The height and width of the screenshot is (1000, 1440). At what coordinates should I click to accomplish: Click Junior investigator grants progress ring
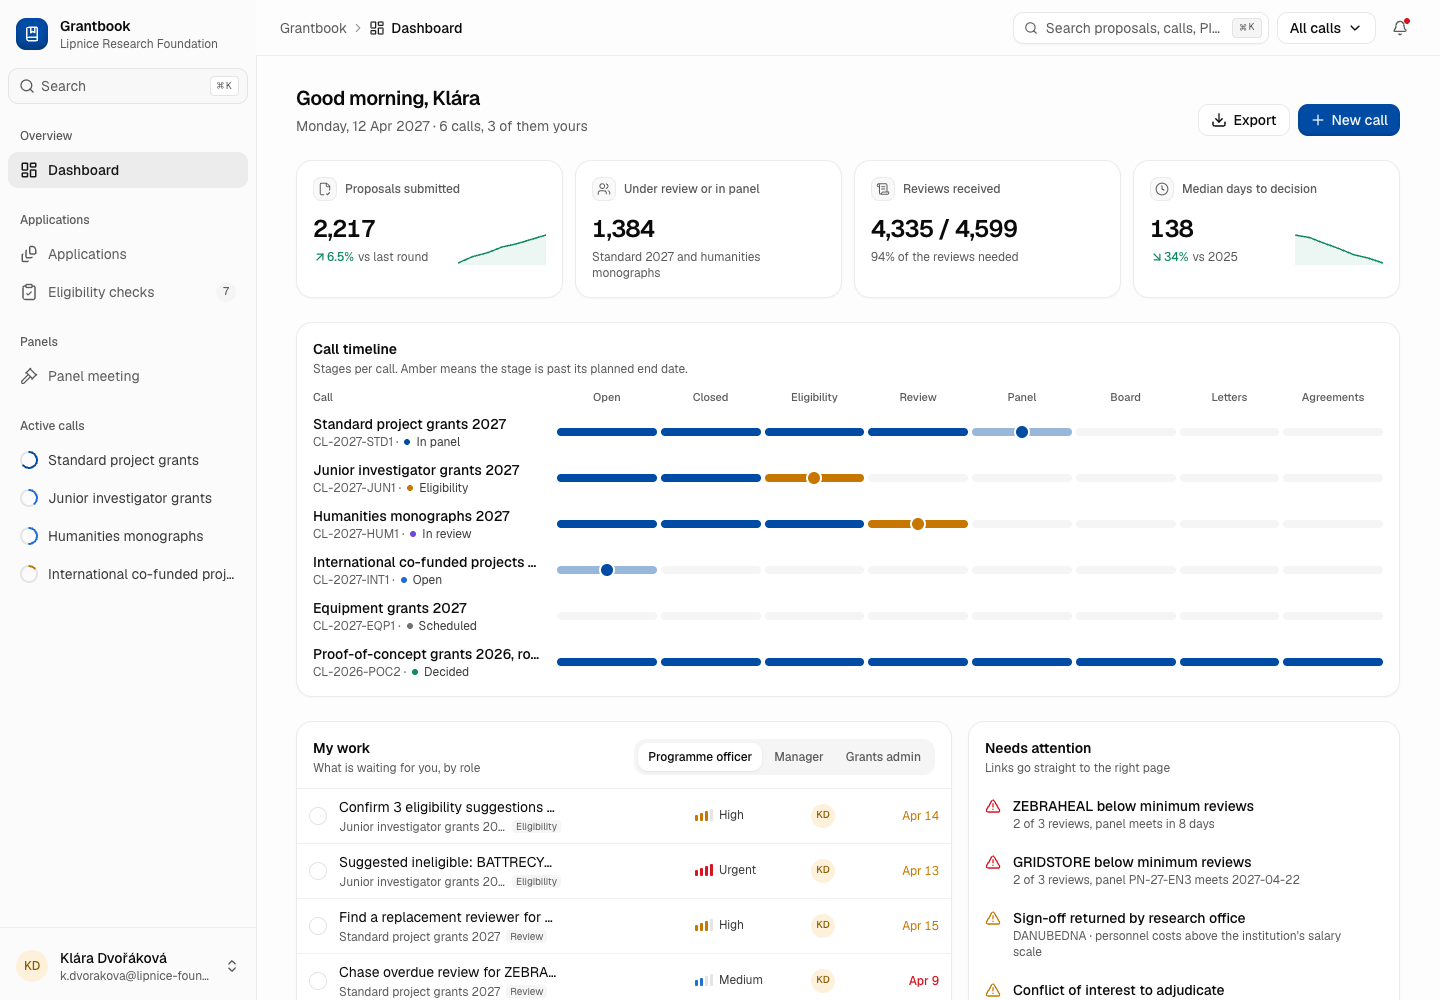click(29, 498)
